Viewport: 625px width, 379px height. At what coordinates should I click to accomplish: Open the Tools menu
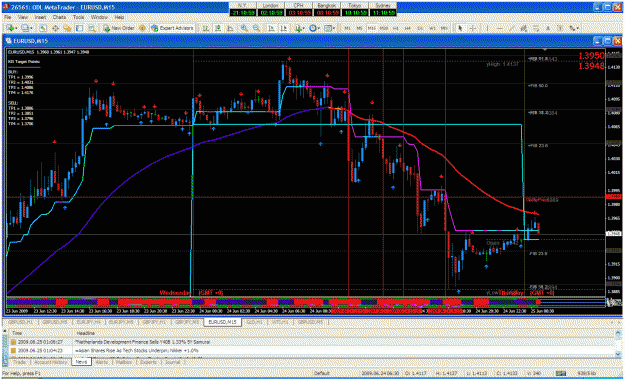pos(78,18)
